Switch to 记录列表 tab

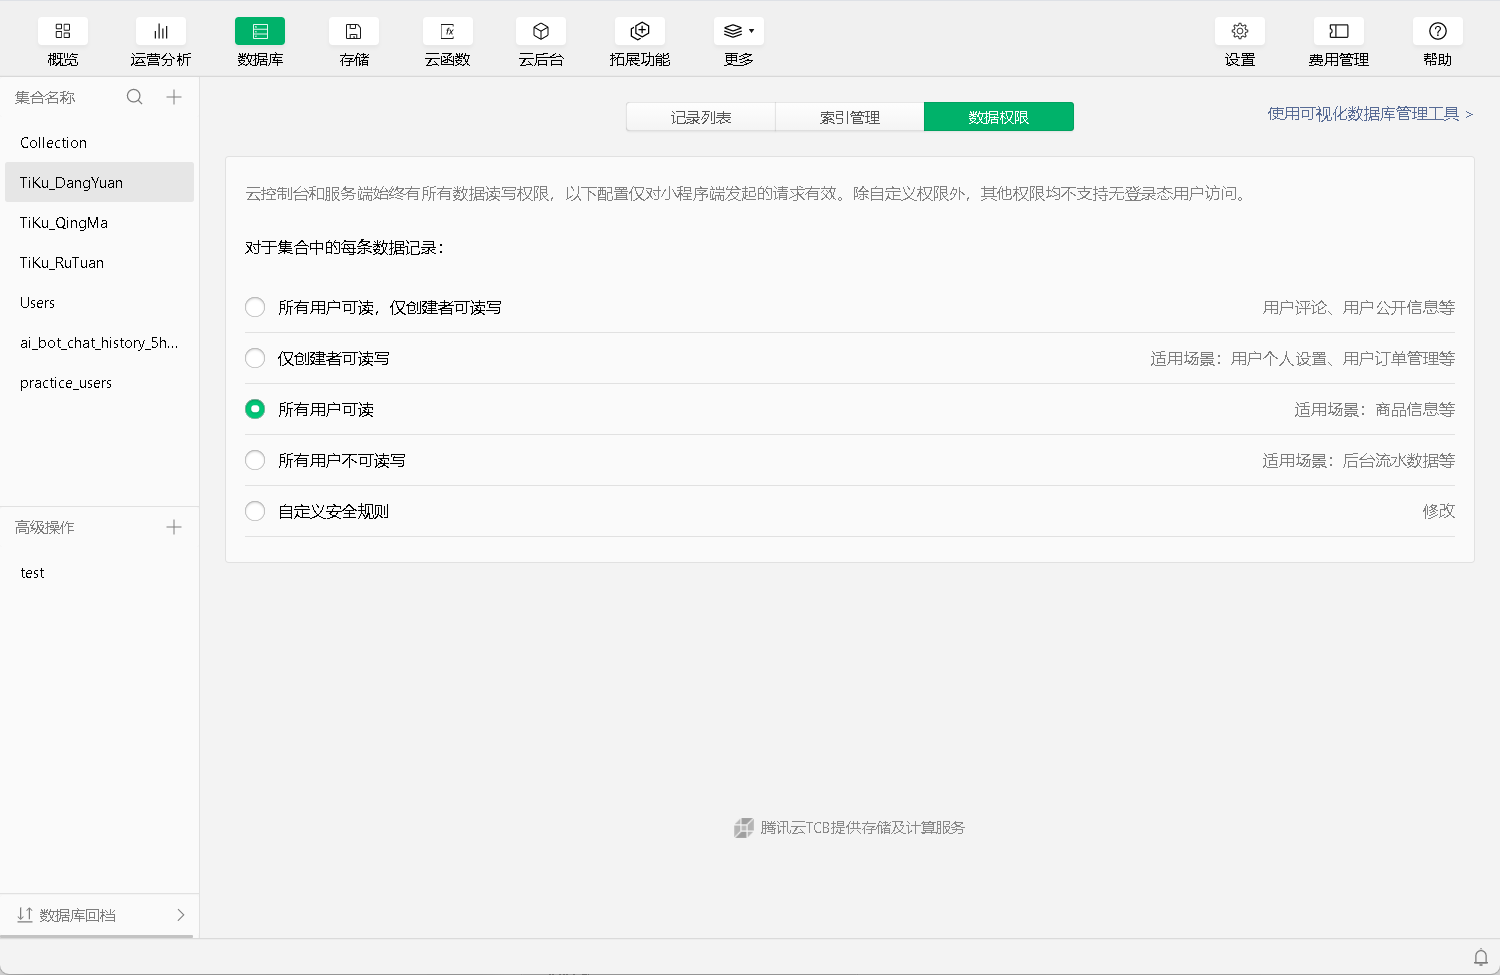(x=701, y=117)
